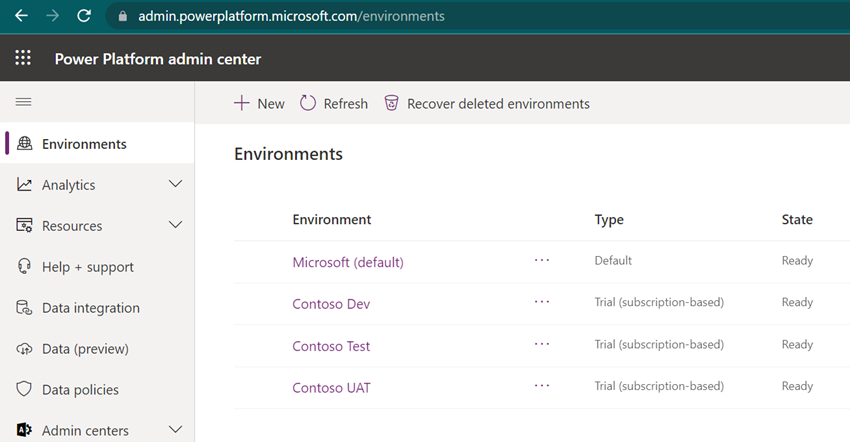Reload the page with browser refresh icon
Image resolution: width=850 pixels, height=442 pixels.
click(84, 16)
